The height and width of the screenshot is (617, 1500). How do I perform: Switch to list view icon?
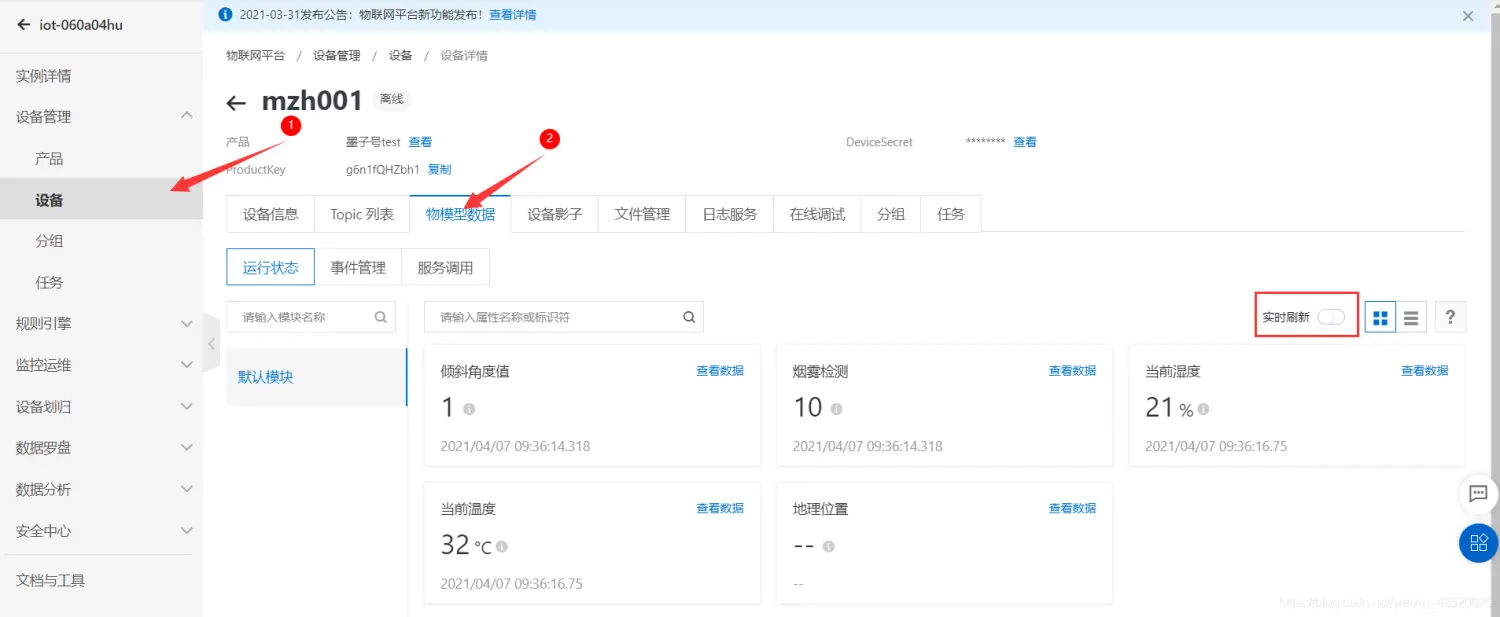[1411, 318]
